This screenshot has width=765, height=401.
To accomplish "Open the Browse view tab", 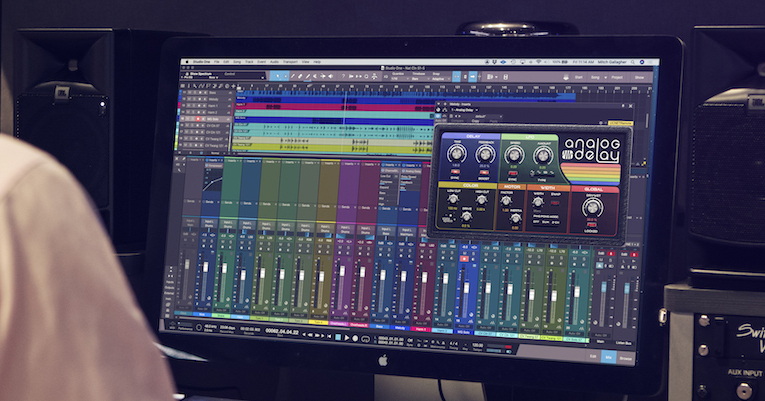I will pos(625,358).
